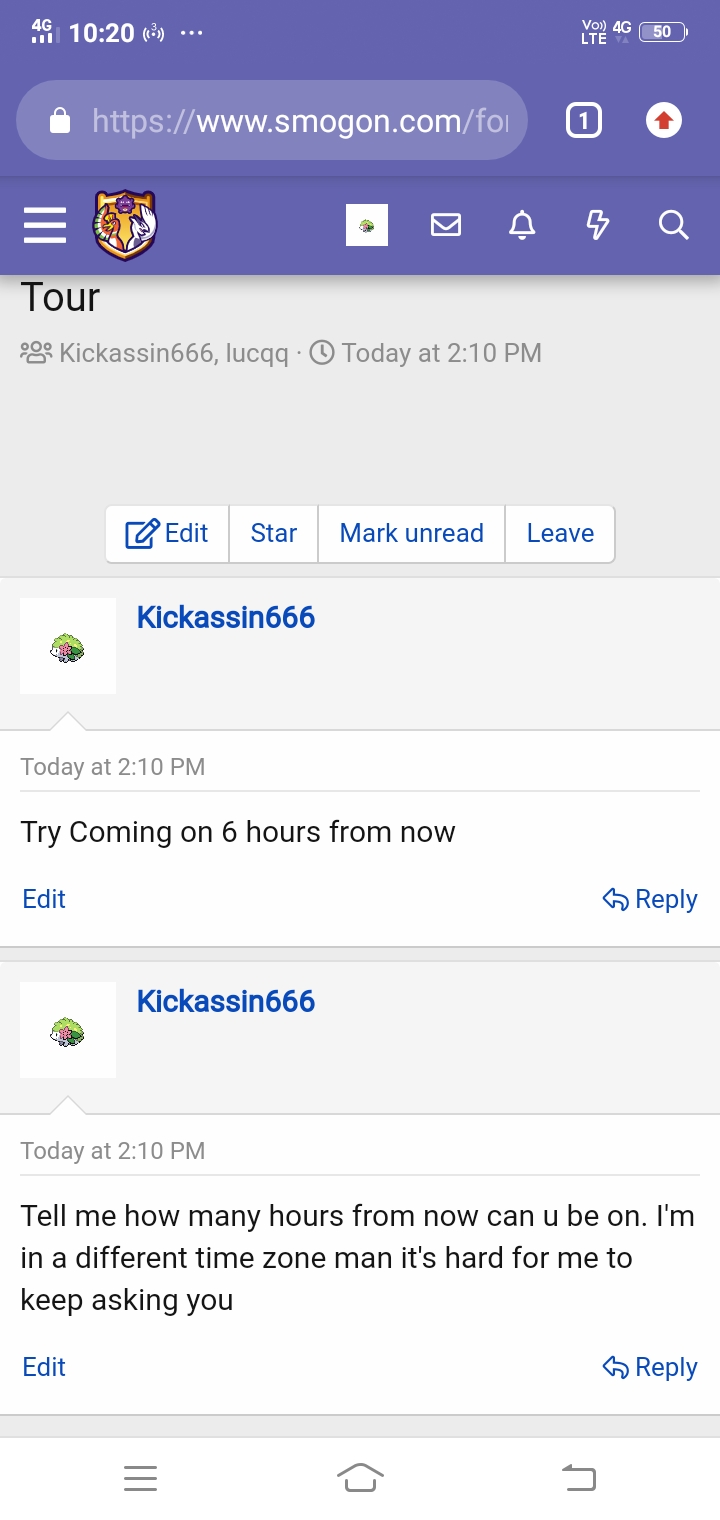Tap the What's New lightning icon
Image resolution: width=720 pixels, height=1520 pixels.
[x=597, y=226]
